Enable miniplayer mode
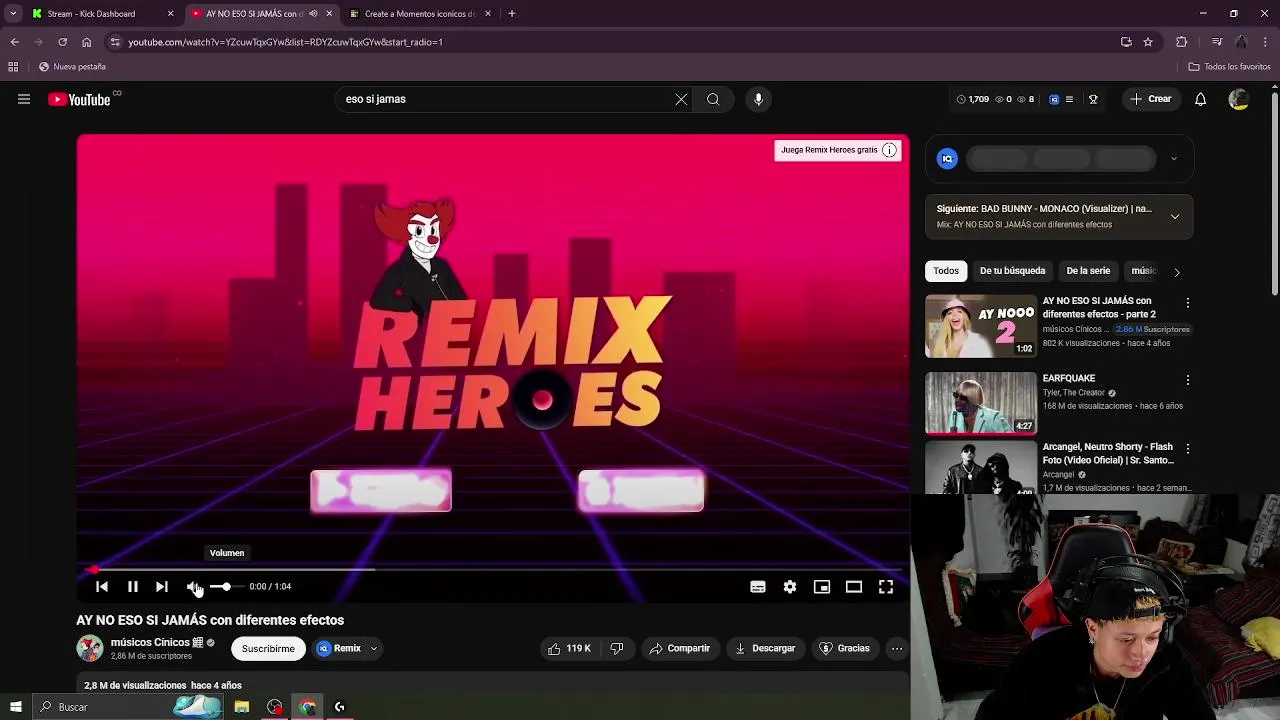1280x720 pixels. (822, 587)
